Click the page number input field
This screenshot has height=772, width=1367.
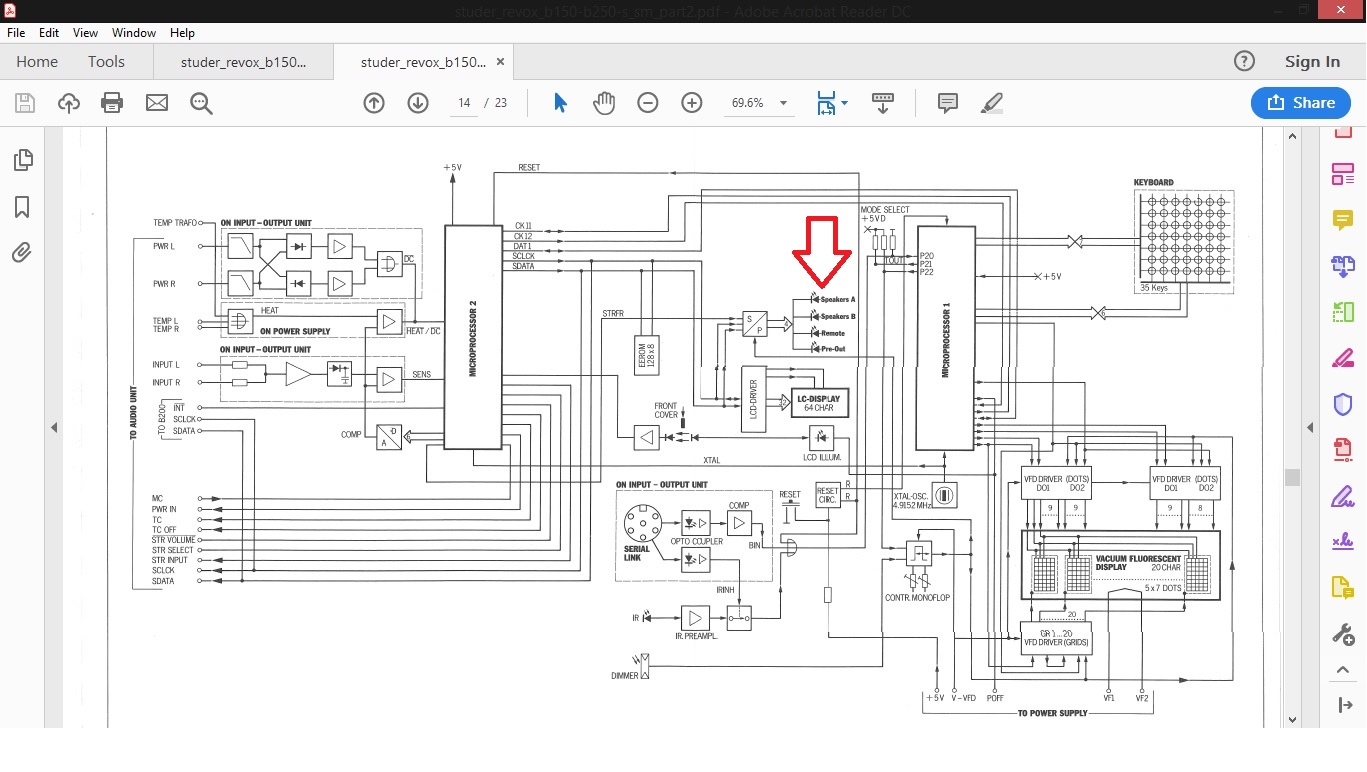464,103
